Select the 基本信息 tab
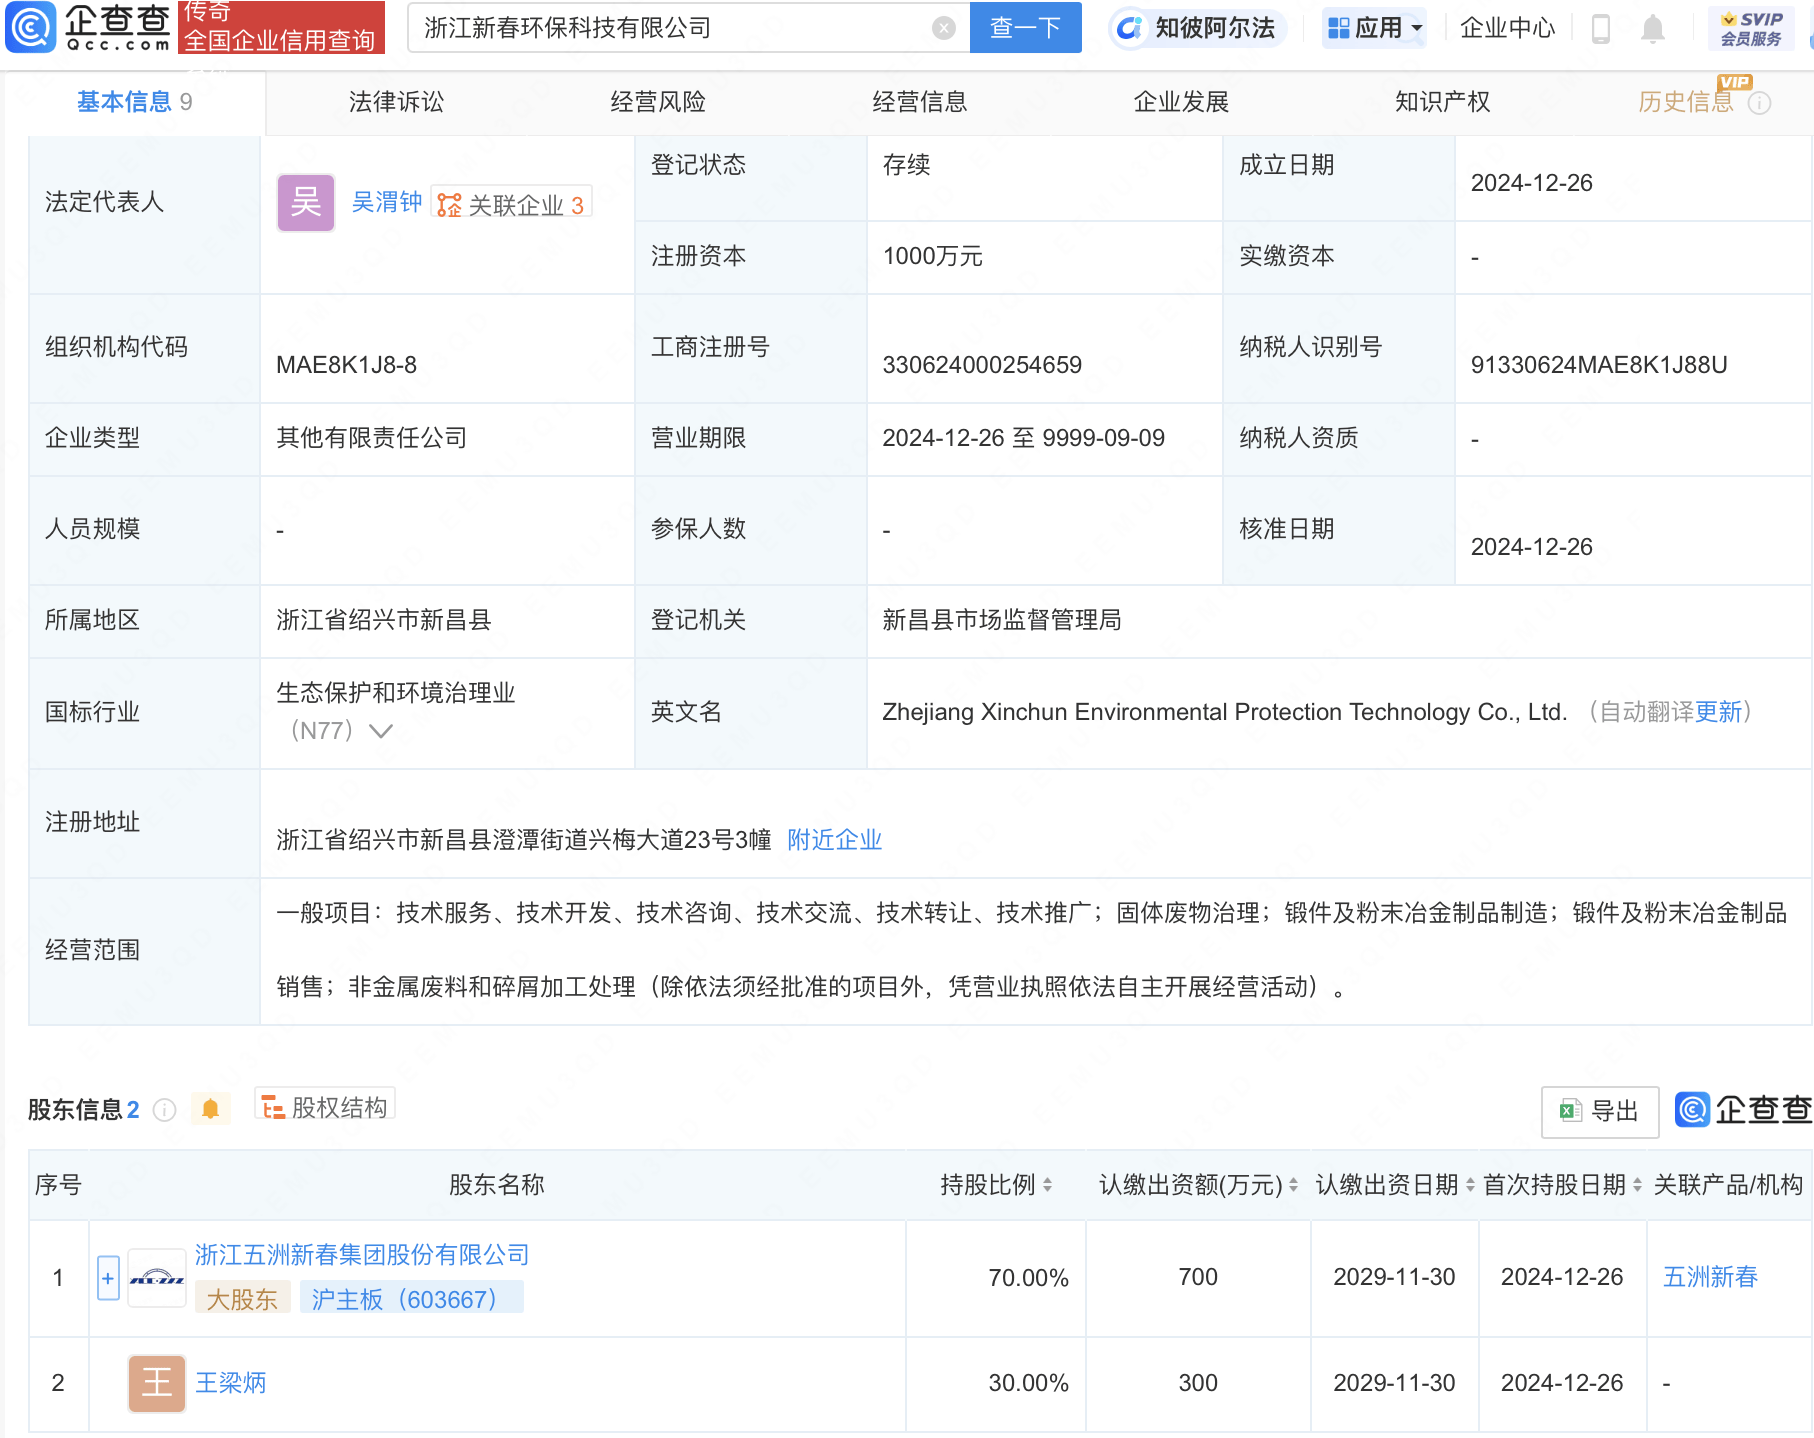This screenshot has height=1438, width=1814. tap(135, 102)
